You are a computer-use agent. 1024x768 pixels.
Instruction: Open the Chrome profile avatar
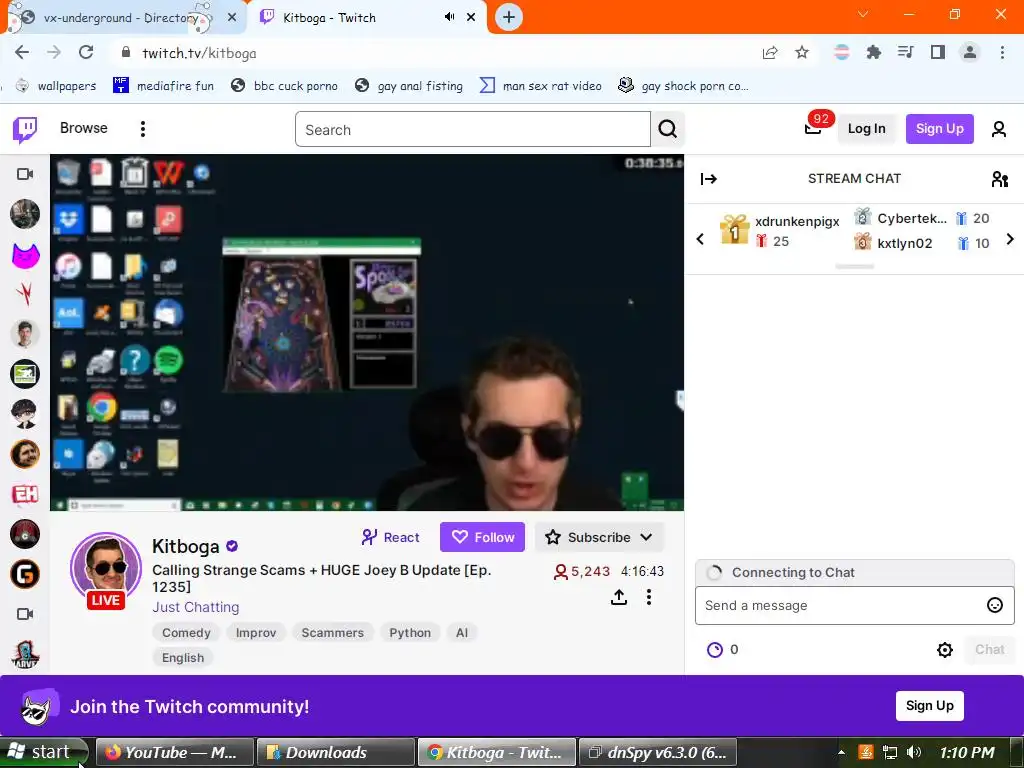click(970, 52)
